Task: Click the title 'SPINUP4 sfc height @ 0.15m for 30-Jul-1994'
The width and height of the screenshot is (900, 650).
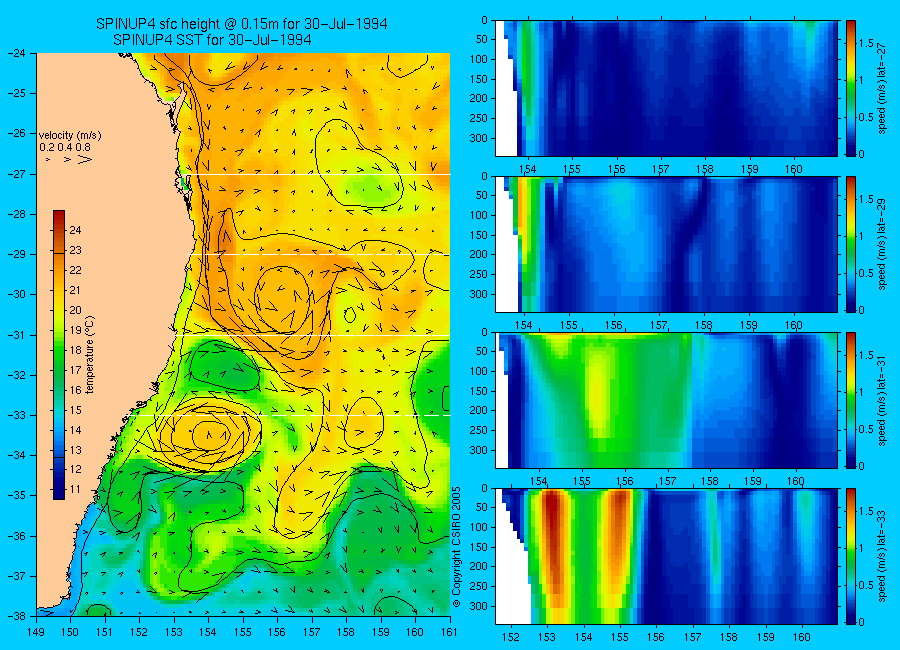Action: (x=242, y=24)
